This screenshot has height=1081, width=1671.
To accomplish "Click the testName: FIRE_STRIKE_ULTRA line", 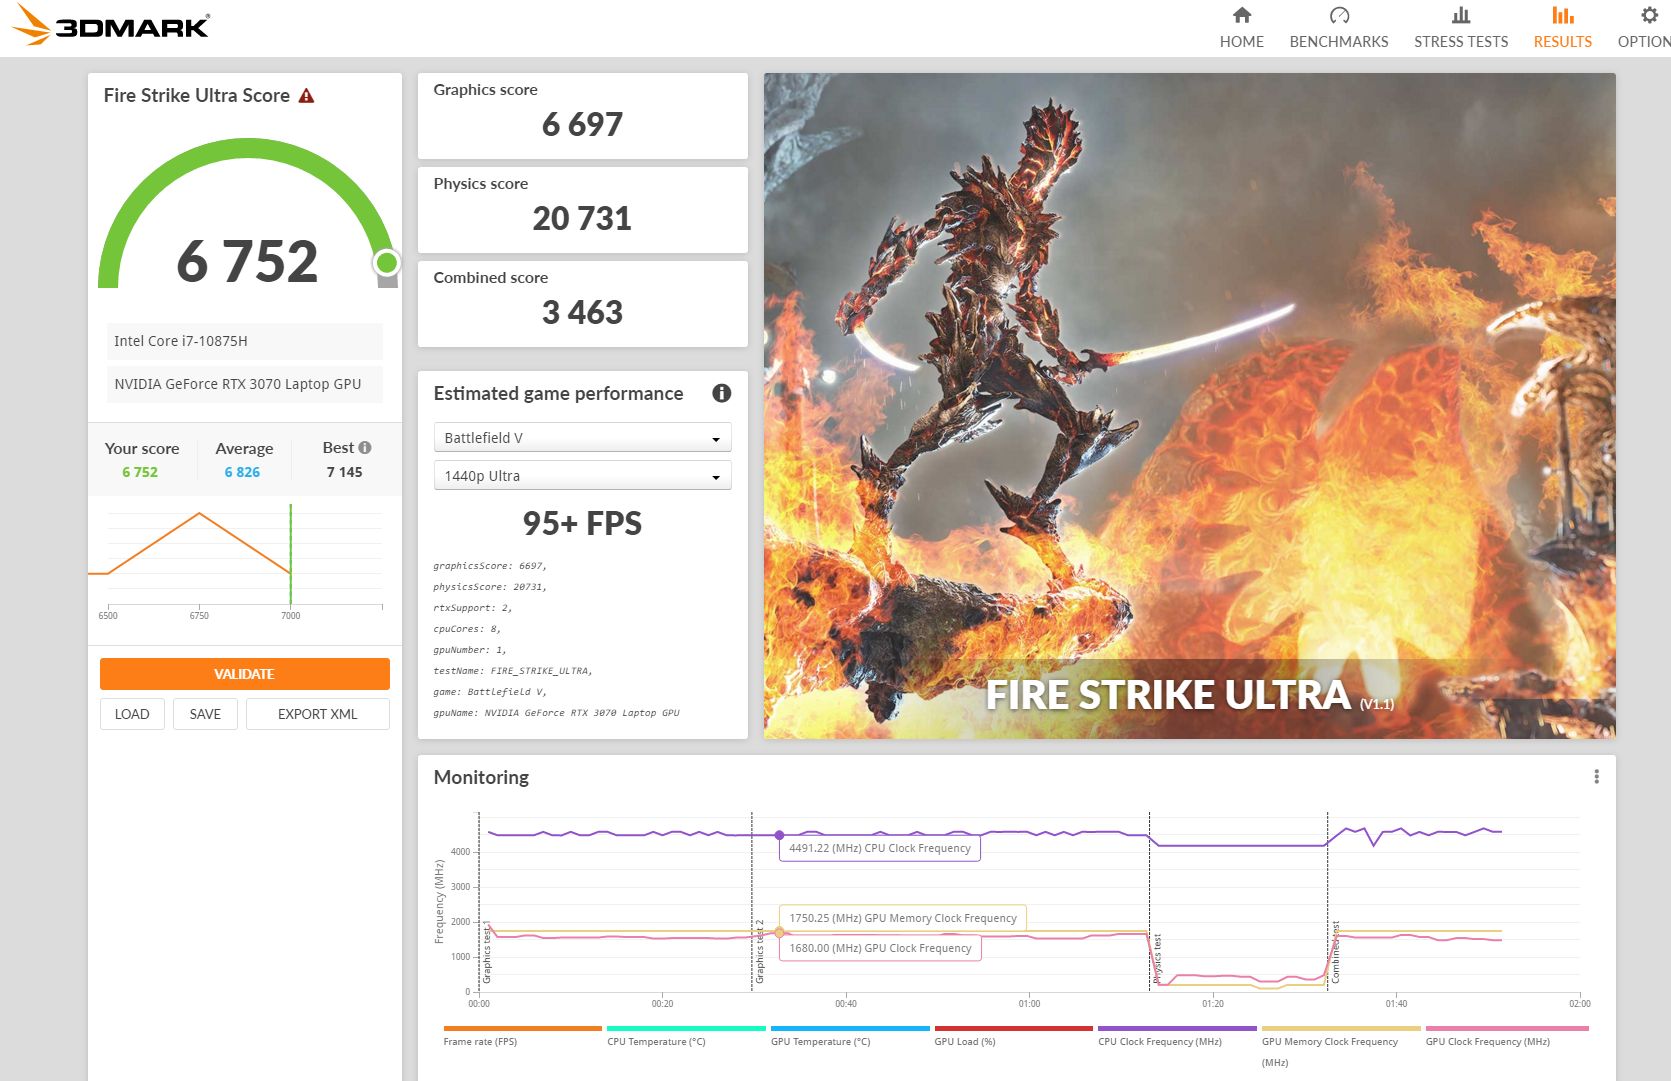I will click(x=513, y=671).
